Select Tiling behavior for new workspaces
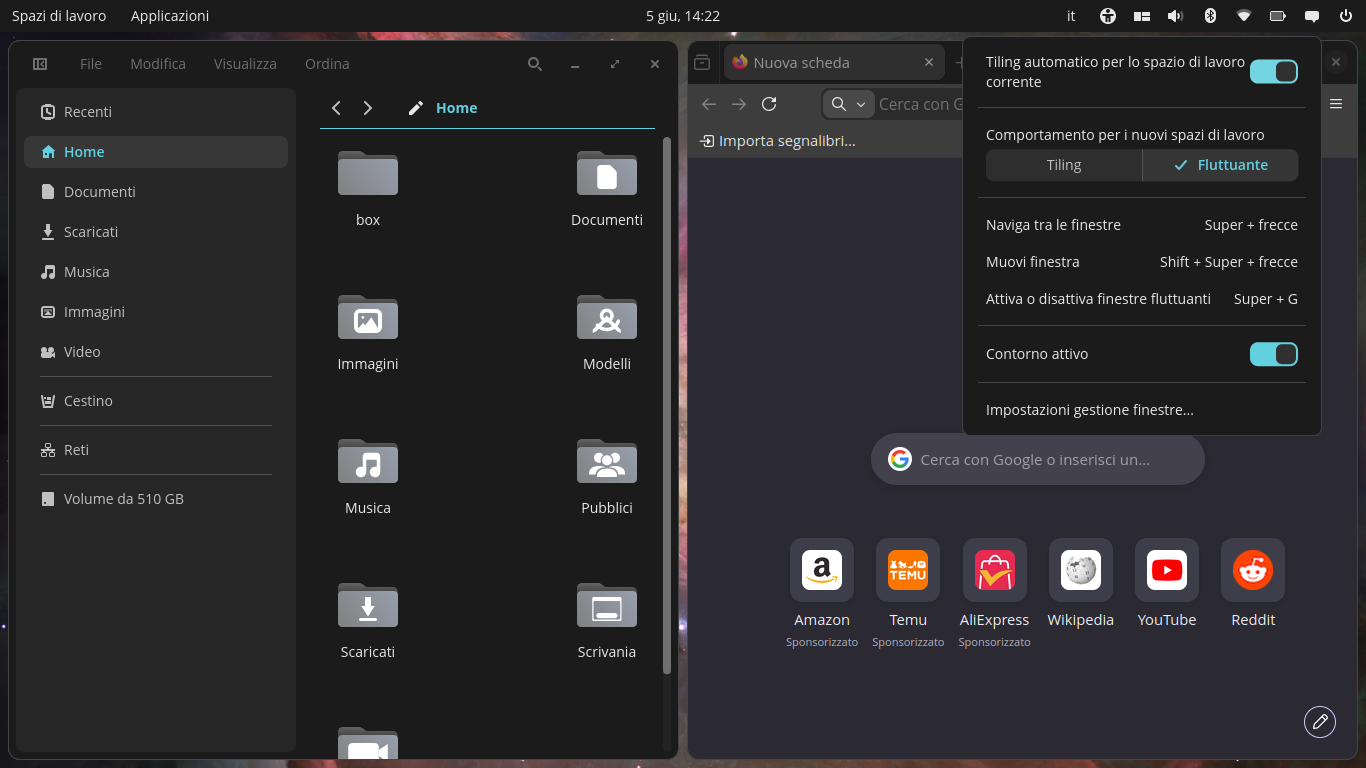The height and width of the screenshot is (768, 1366). 1064,165
